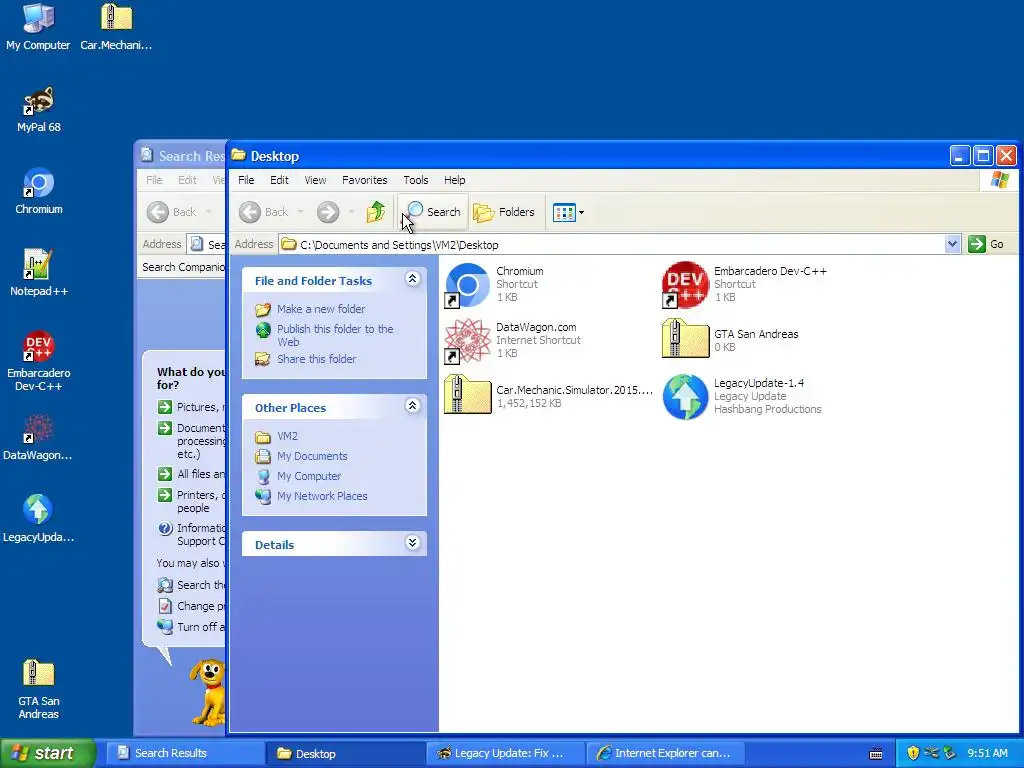Click address bar path field
1024x768 pixels.
pyautogui.click(x=611, y=244)
